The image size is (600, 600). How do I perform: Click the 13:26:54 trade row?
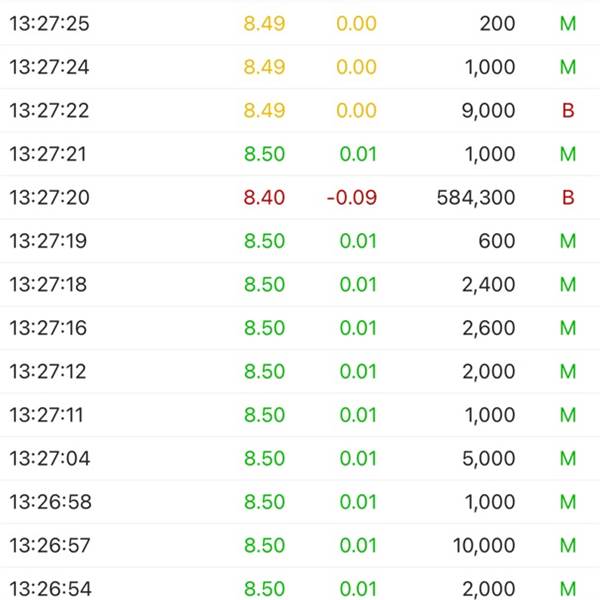300,588
